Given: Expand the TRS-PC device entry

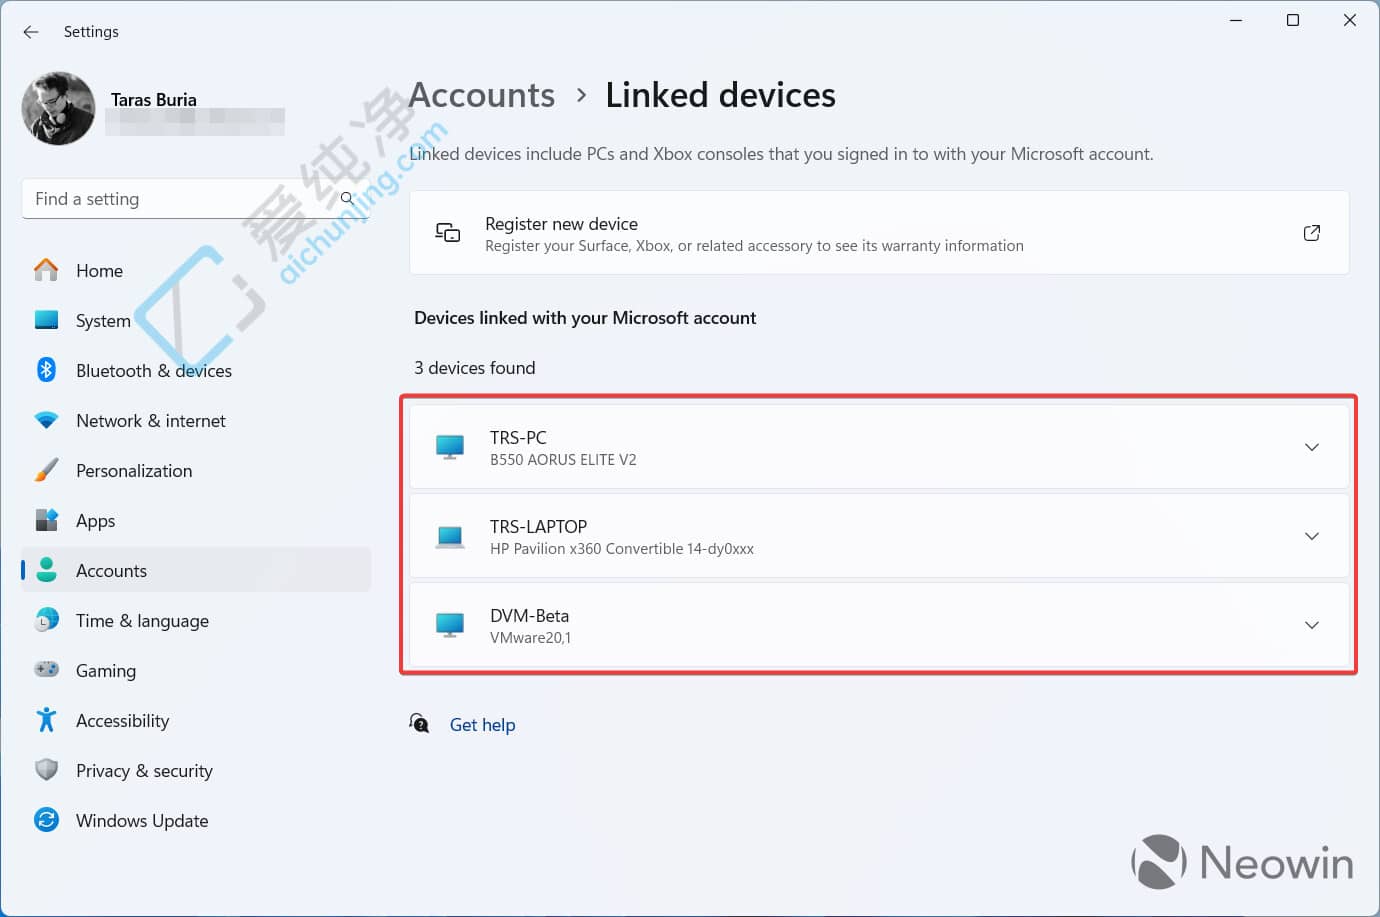Looking at the screenshot, I should coord(1311,447).
